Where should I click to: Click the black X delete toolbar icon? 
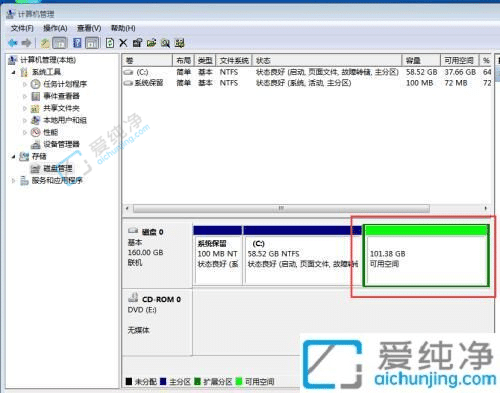[123, 43]
